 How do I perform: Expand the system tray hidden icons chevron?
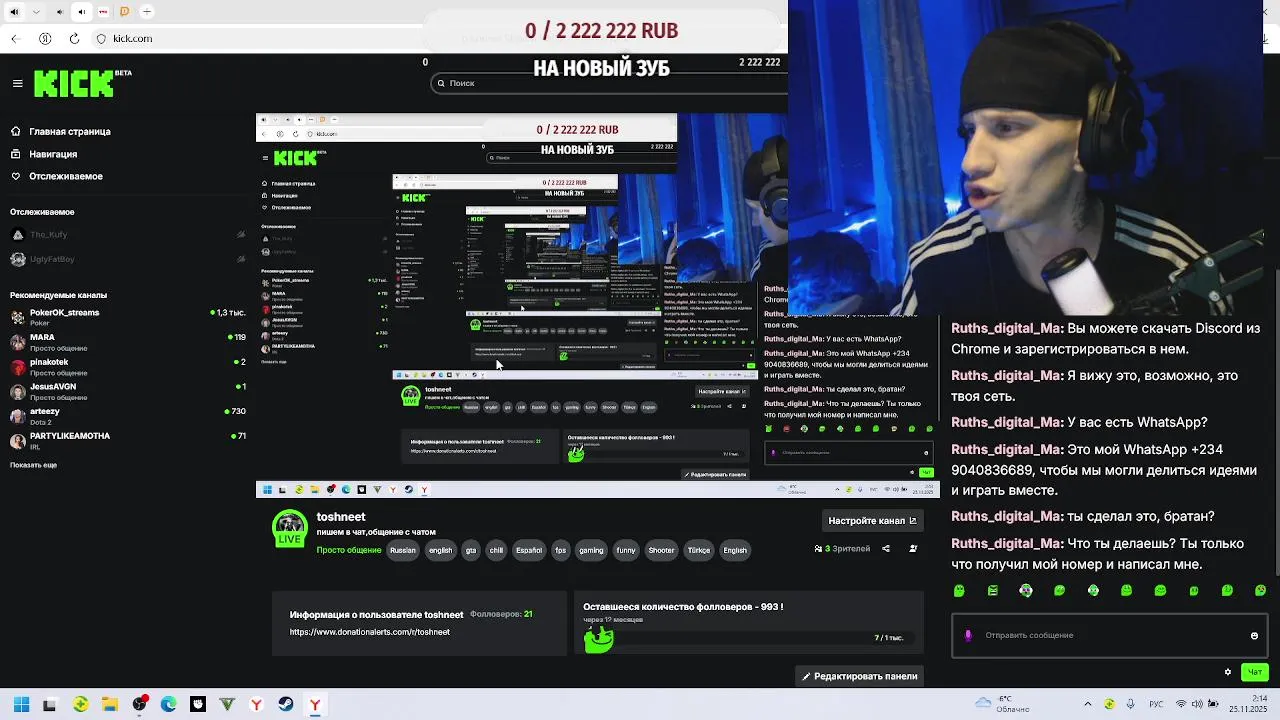[1088, 705]
